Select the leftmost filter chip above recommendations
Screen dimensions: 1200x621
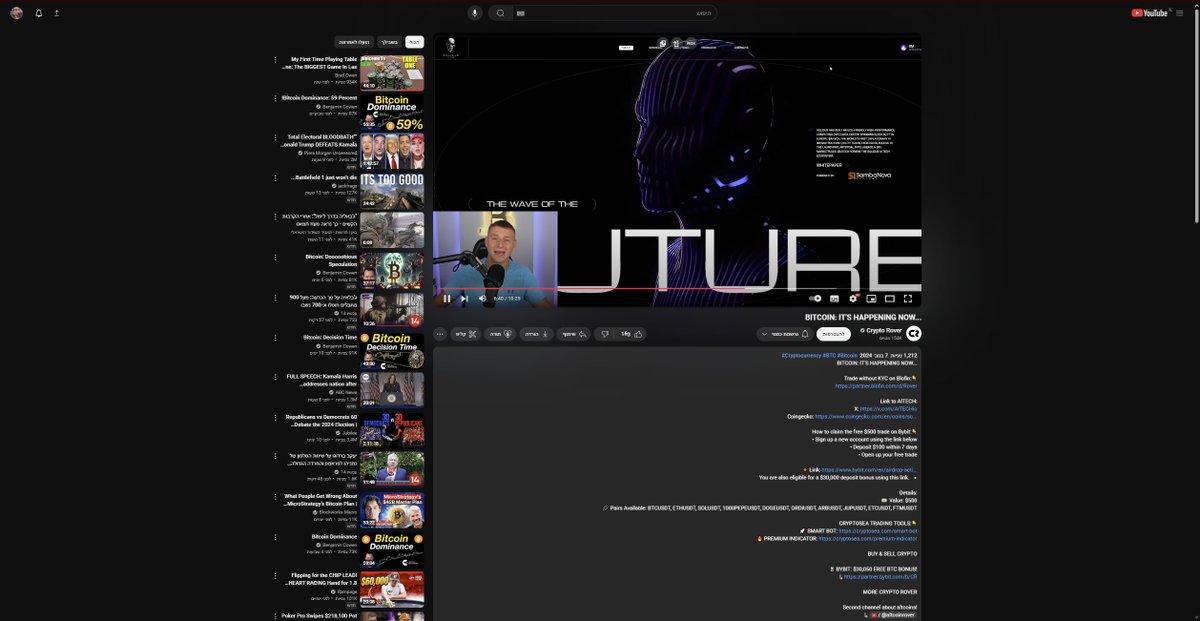[354, 42]
